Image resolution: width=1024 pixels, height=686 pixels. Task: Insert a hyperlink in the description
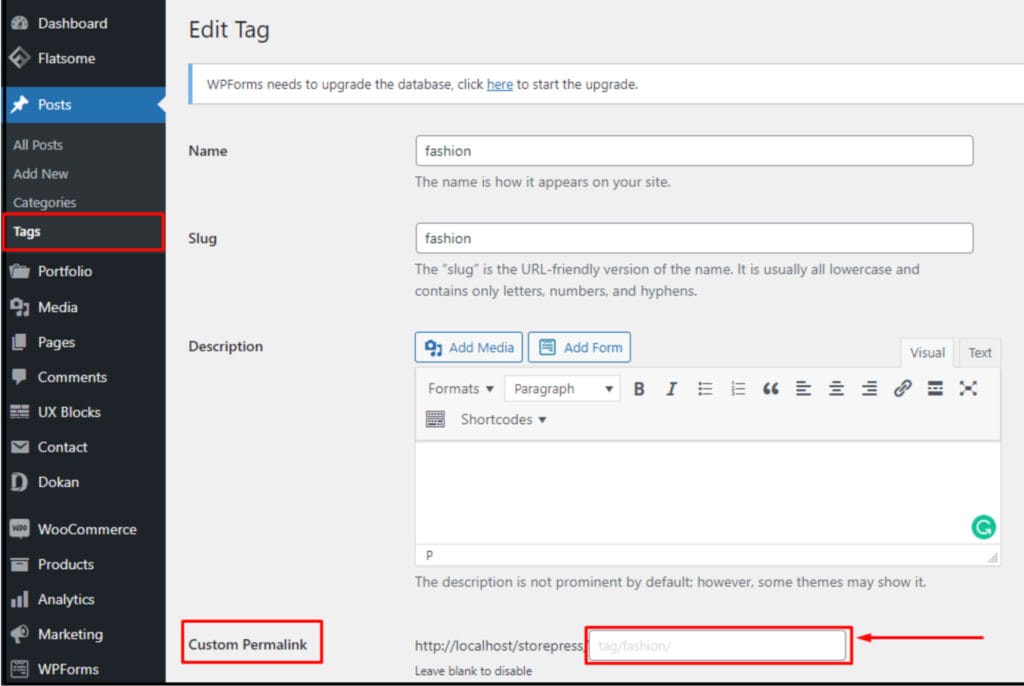(x=903, y=389)
